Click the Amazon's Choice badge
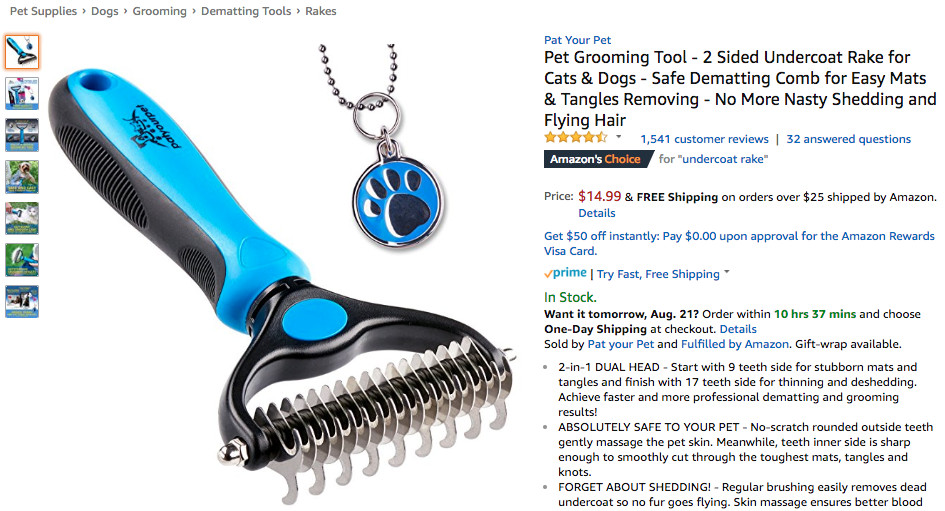 pos(598,159)
